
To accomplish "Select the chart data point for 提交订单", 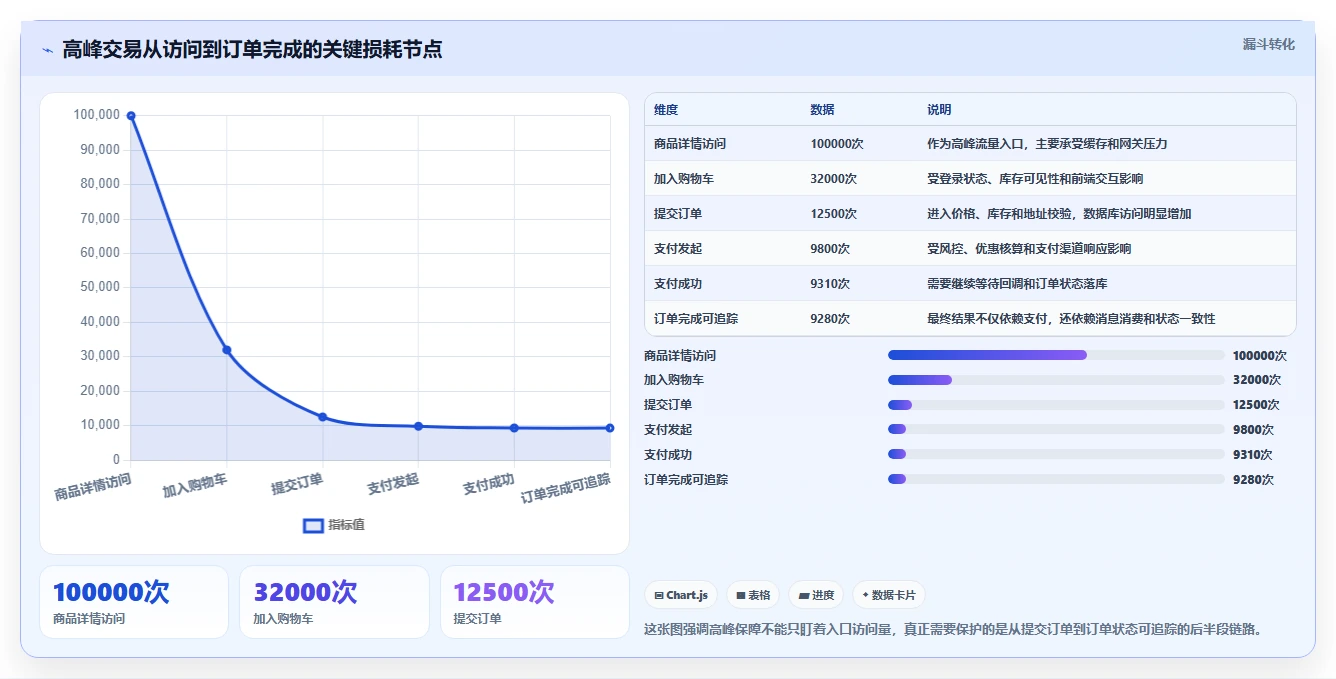I will coord(322,417).
